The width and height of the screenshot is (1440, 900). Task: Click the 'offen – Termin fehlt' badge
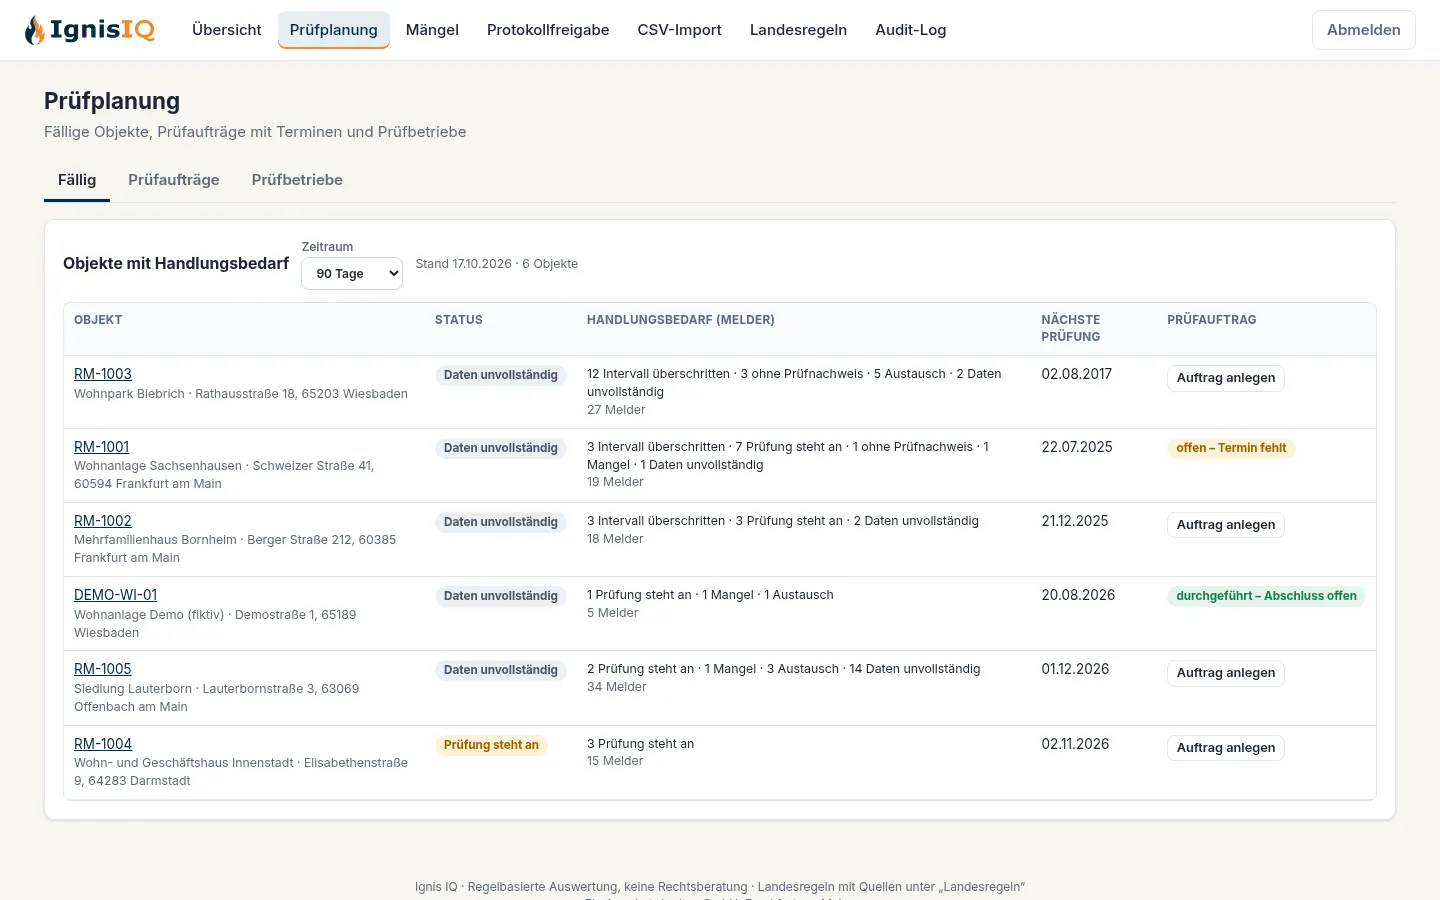click(1231, 448)
